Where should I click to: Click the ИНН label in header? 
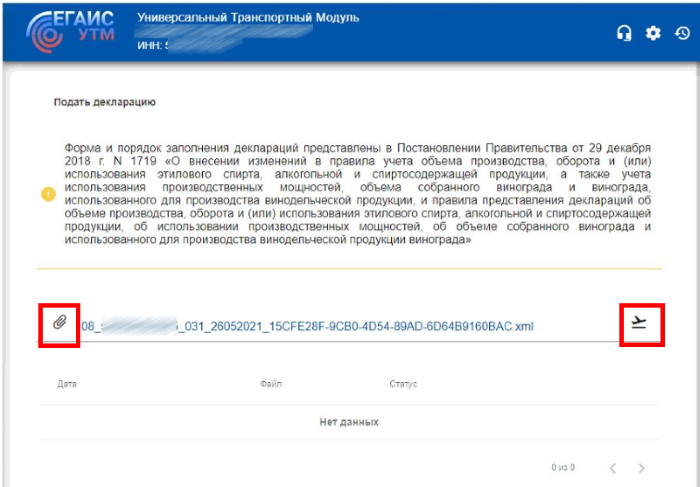click(x=148, y=46)
